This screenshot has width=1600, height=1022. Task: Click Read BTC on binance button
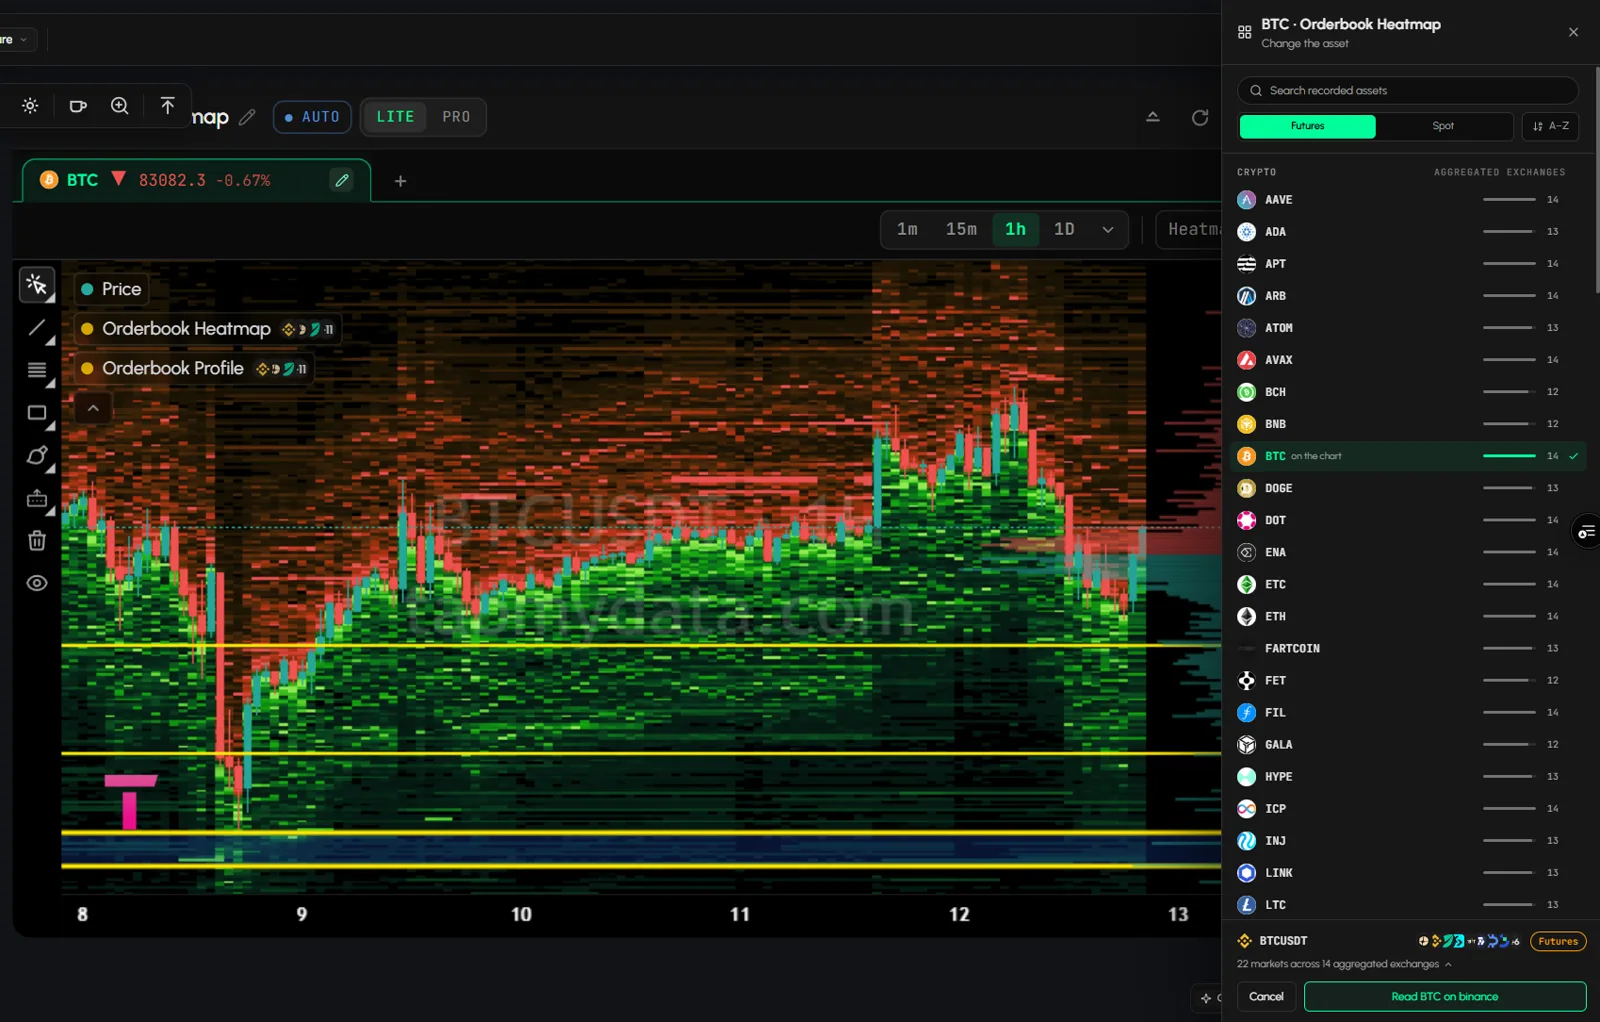click(1444, 996)
